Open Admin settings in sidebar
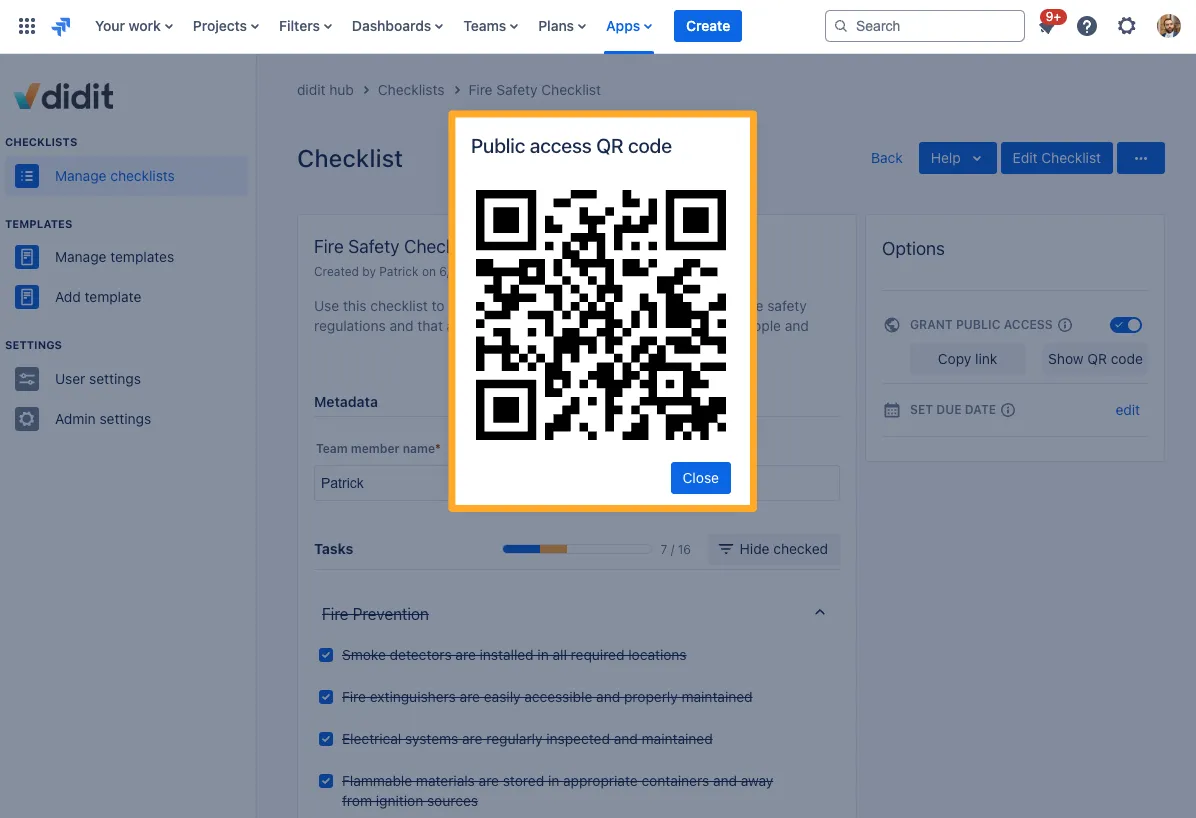1196x818 pixels. [x=103, y=419]
